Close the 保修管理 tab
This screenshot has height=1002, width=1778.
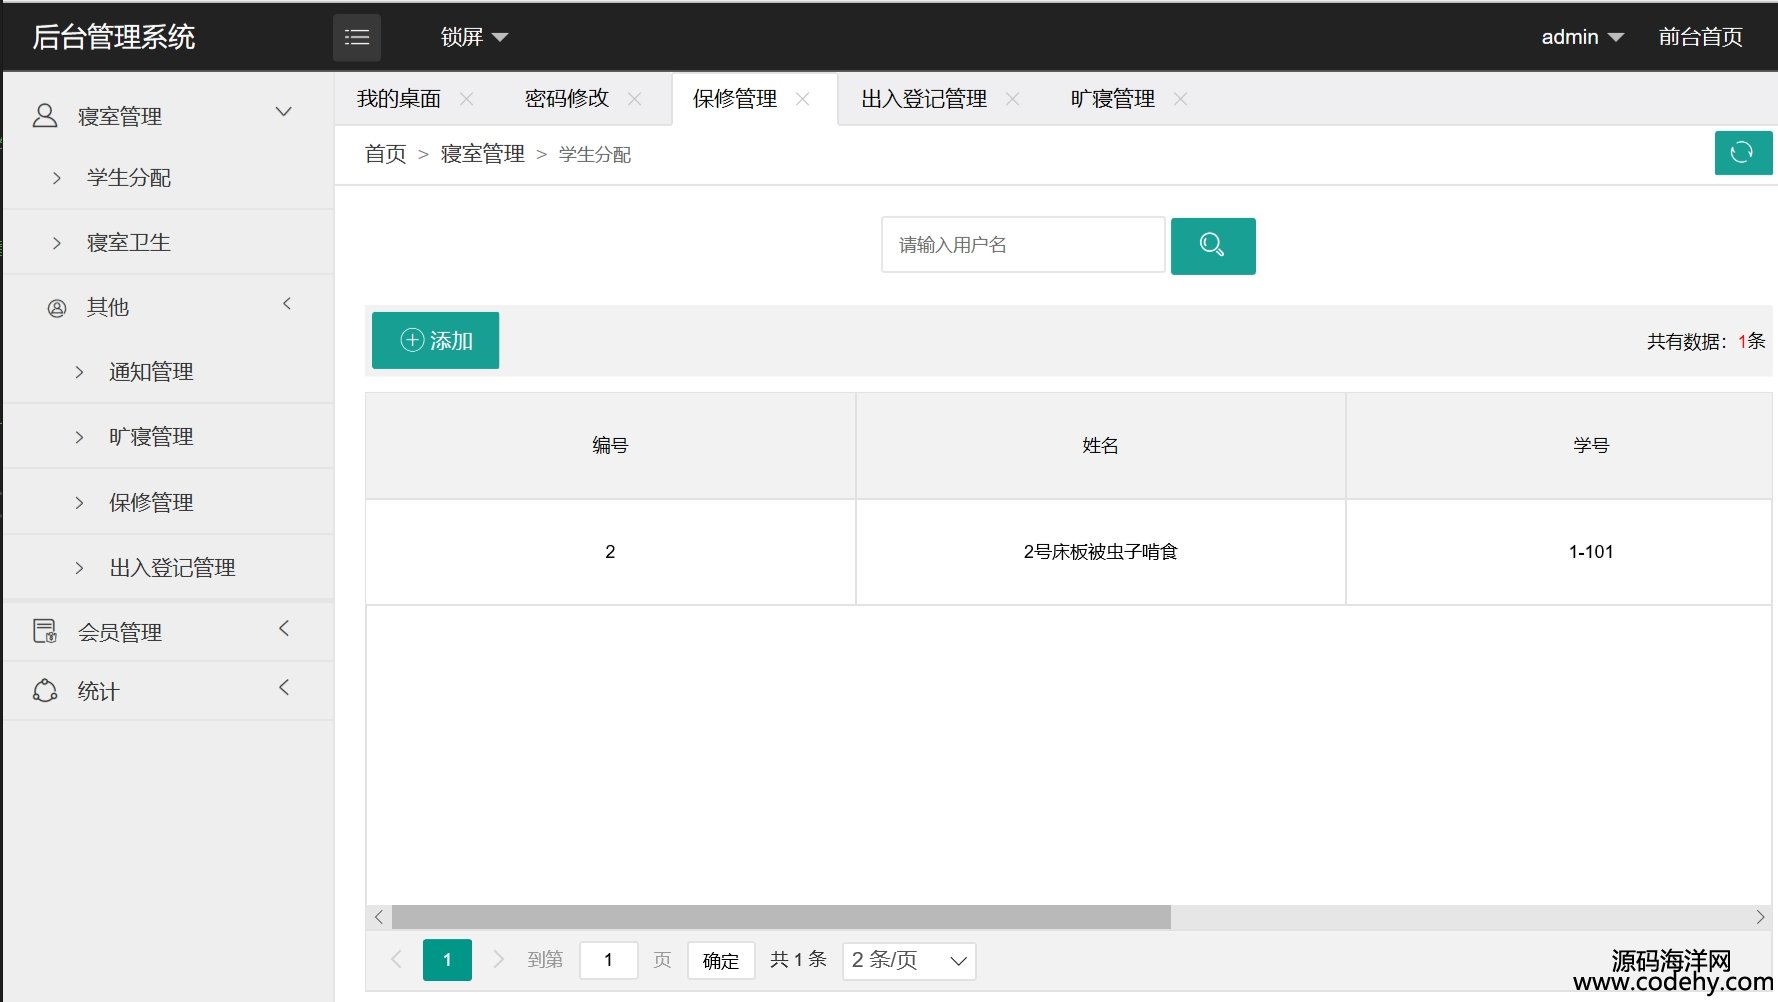[802, 99]
